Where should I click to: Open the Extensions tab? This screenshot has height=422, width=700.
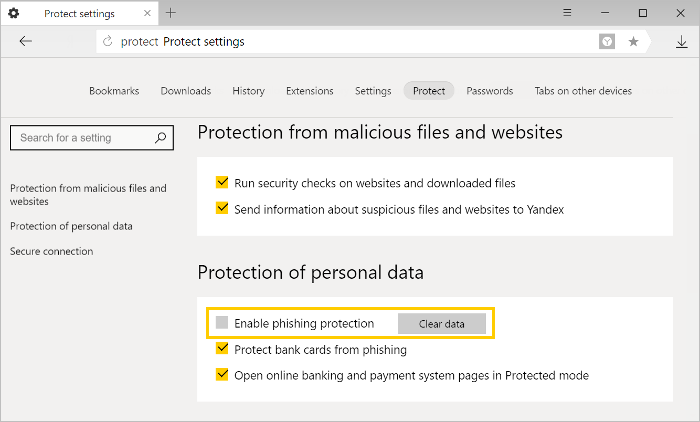click(310, 91)
